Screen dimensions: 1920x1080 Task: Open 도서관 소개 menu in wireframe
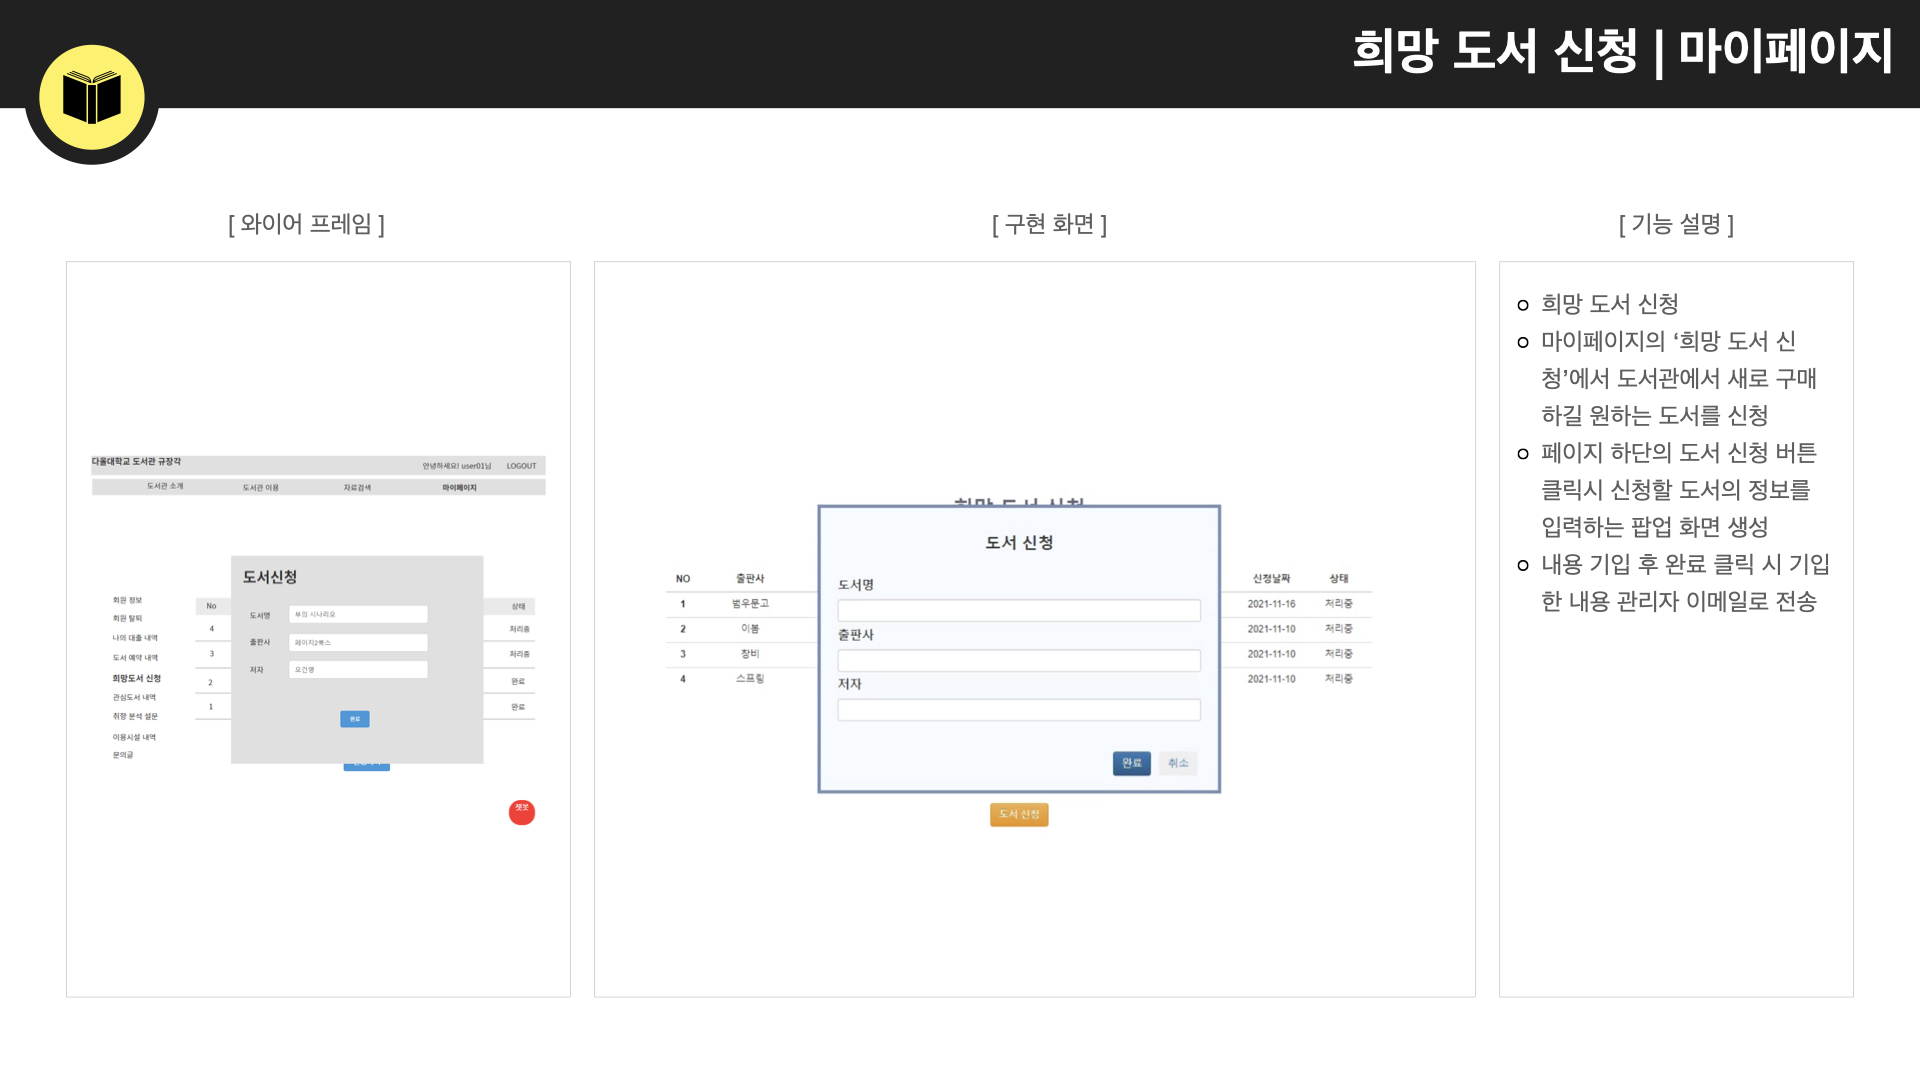[x=165, y=487]
